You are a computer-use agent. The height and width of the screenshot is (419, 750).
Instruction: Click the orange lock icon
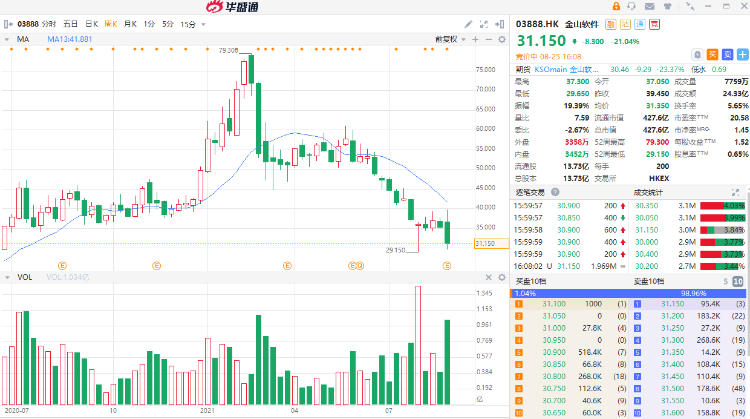point(616,6)
